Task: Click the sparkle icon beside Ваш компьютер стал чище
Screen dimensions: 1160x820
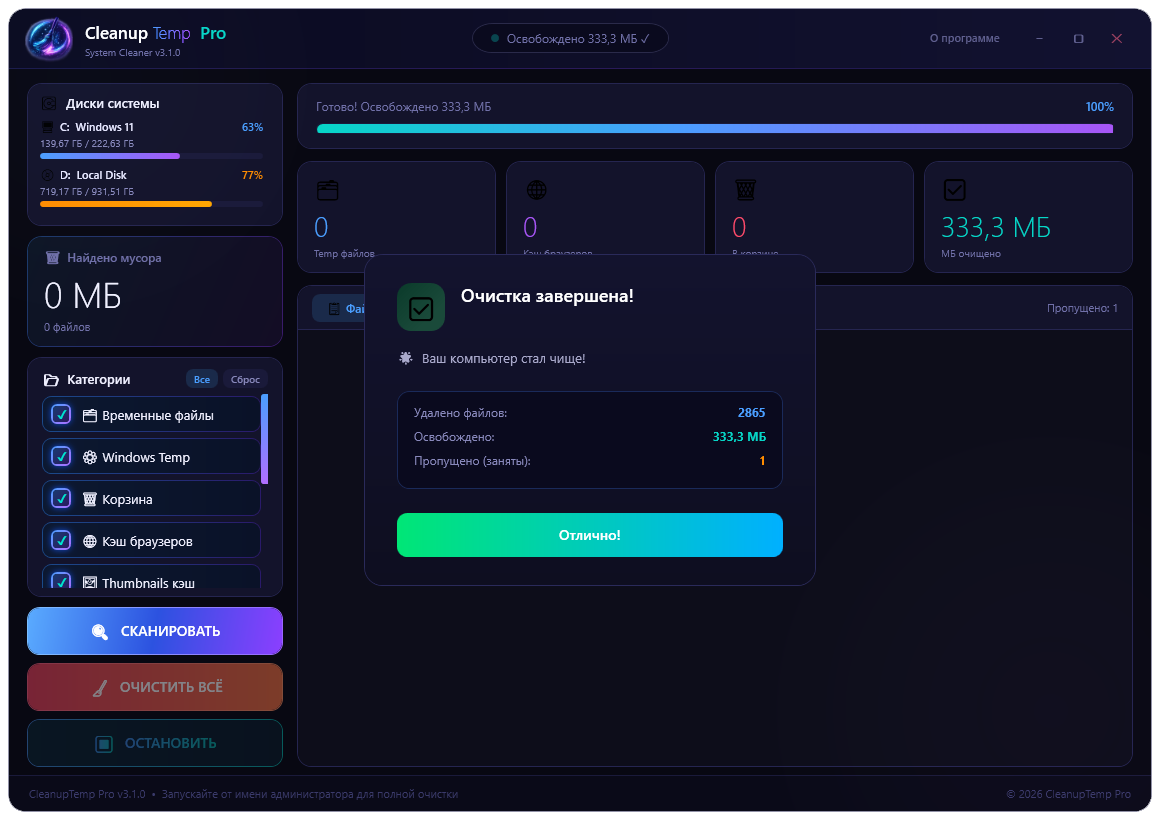Action: (x=405, y=358)
